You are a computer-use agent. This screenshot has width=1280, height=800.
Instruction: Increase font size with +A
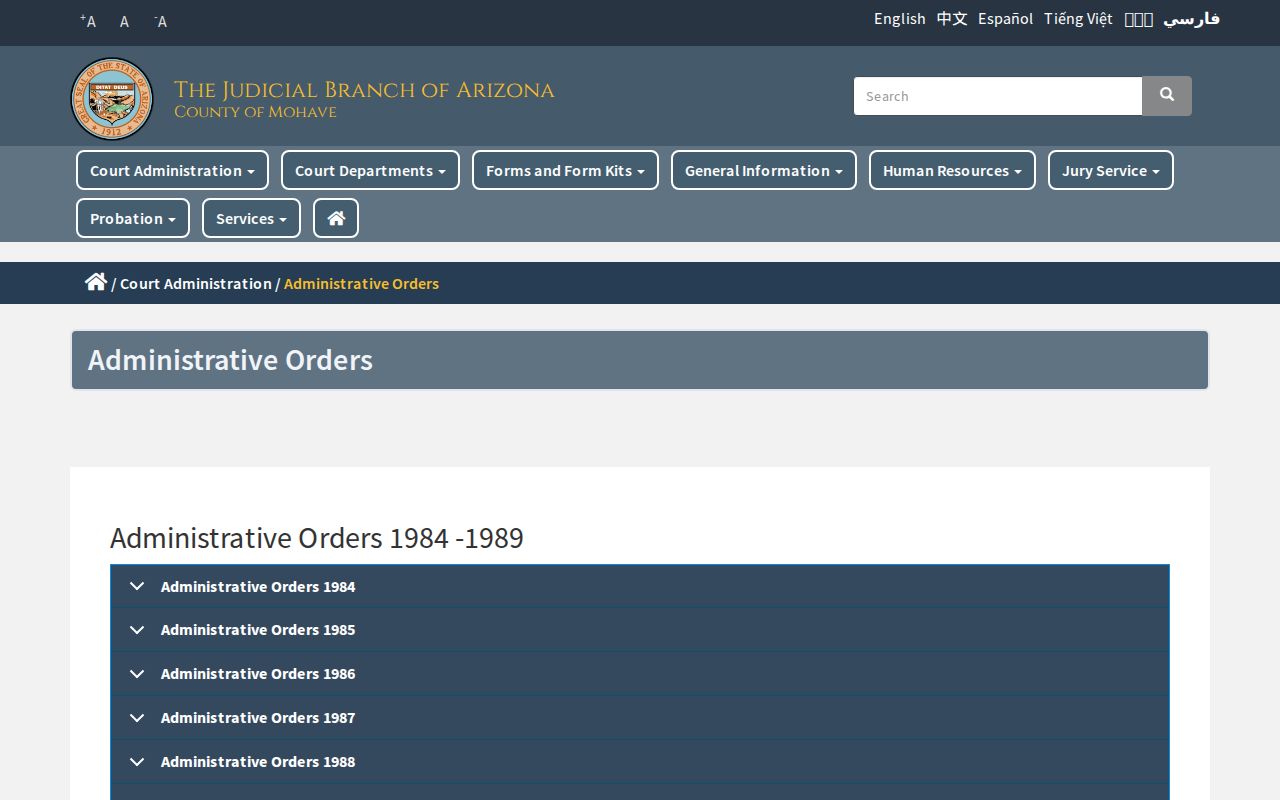(x=88, y=21)
